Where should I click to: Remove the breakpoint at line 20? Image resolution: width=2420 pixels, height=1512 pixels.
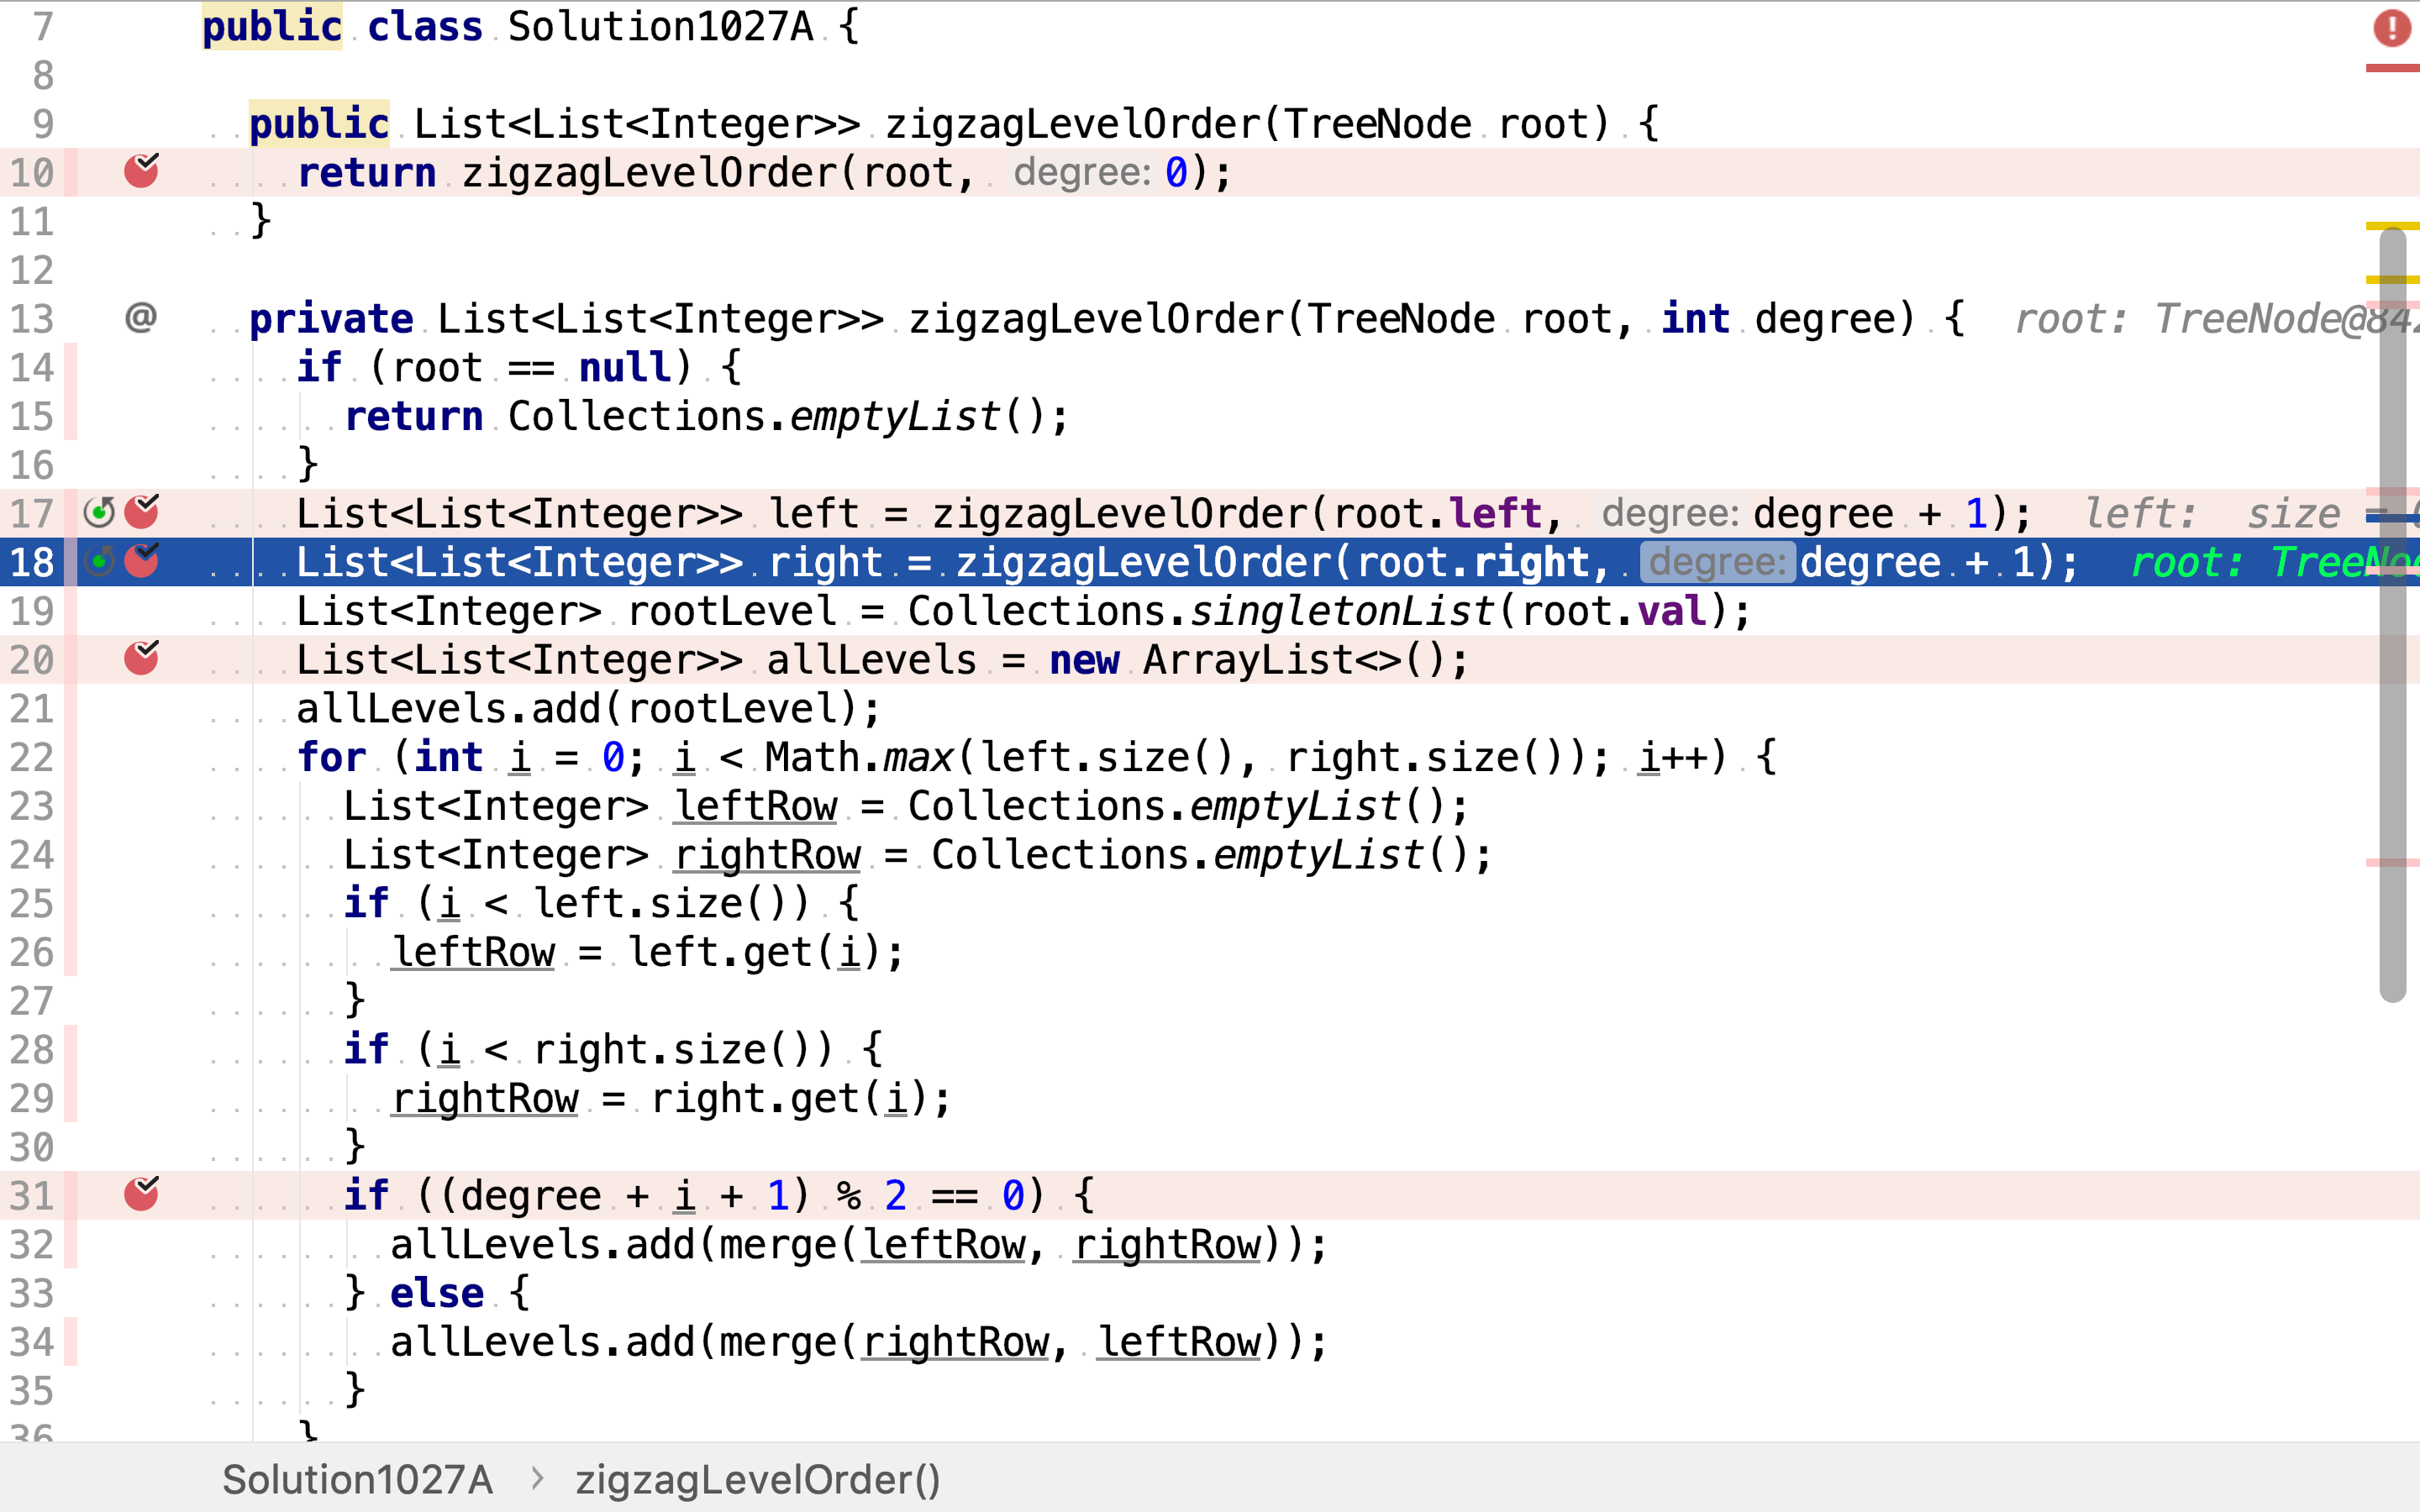point(141,658)
